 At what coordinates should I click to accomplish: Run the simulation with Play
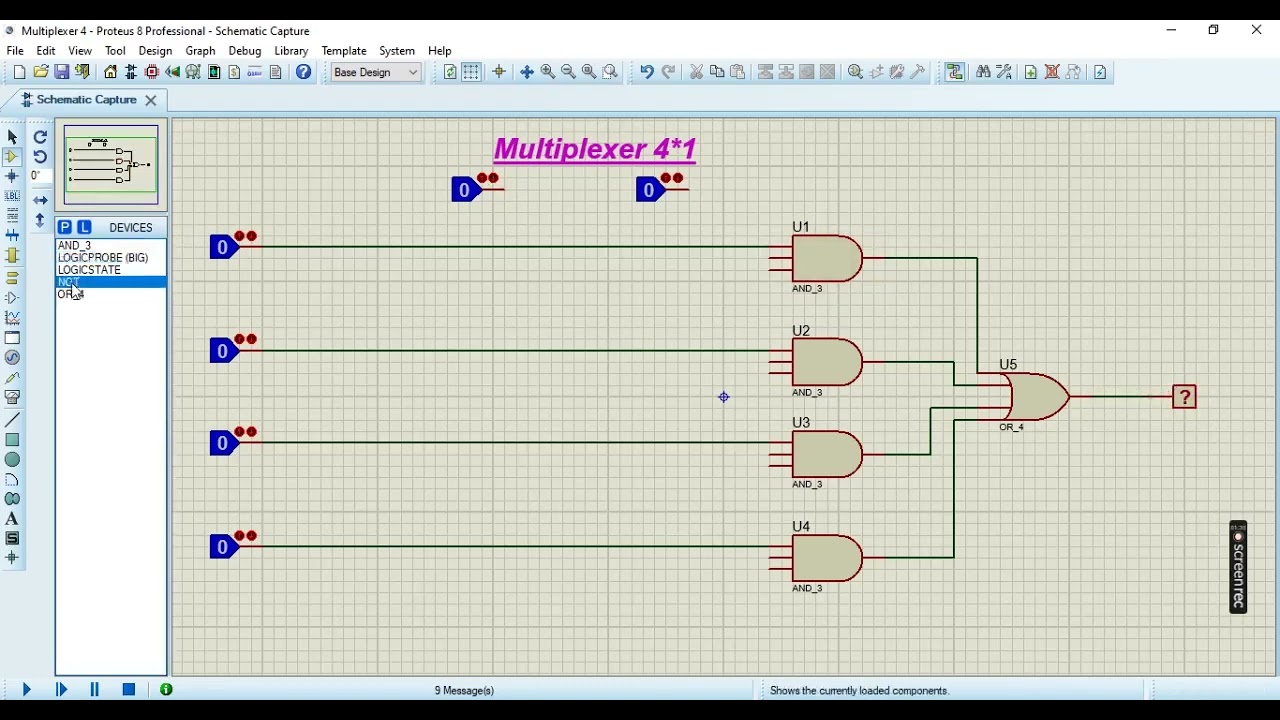tap(27, 690)
